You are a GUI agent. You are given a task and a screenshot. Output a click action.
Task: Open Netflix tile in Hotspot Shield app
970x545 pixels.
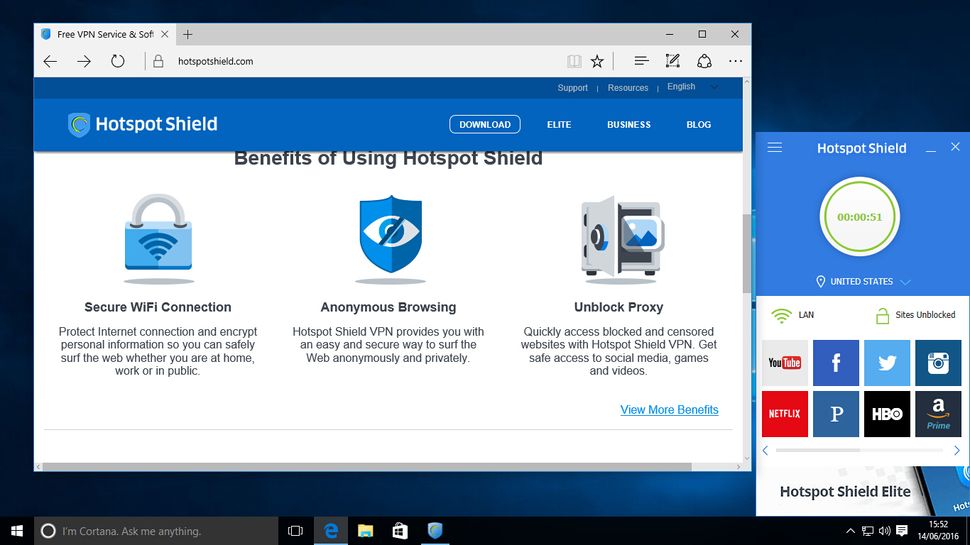pyautogui.click(x=784, y=414)
